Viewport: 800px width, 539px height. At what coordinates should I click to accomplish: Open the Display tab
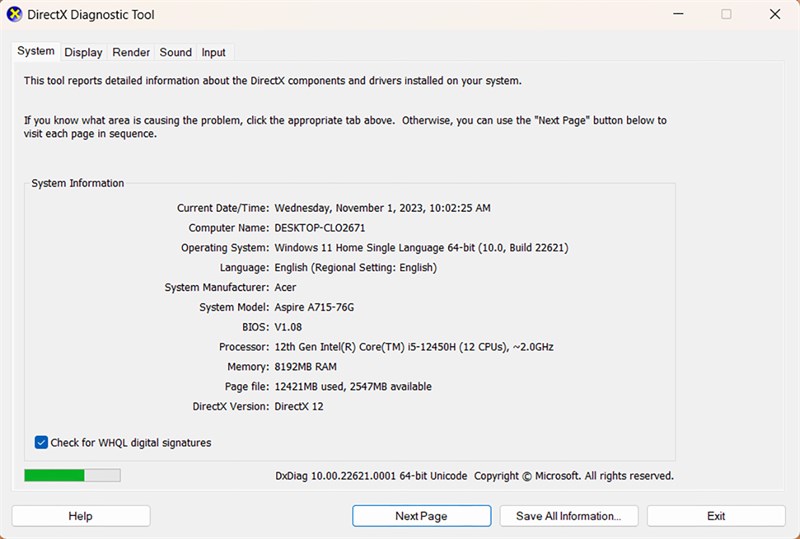(x=84, y=52)
